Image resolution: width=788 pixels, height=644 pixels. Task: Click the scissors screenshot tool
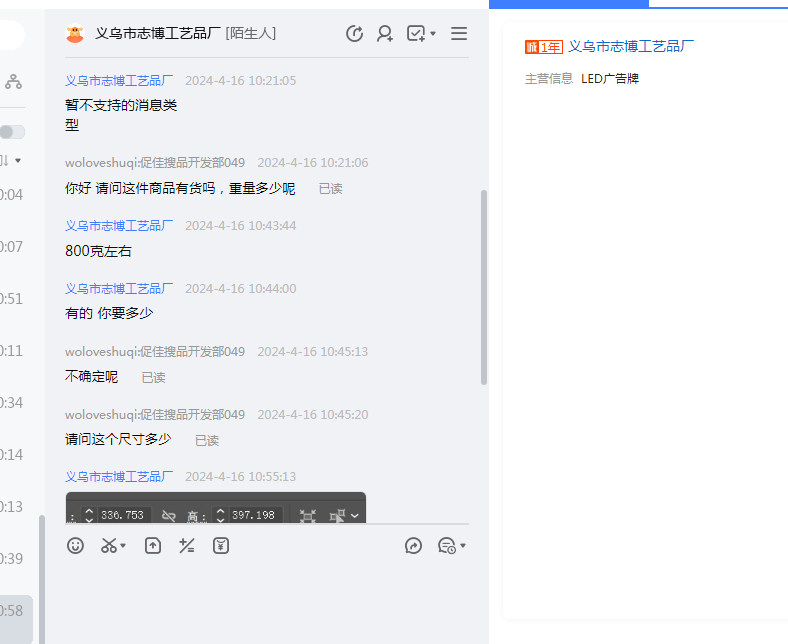point(108,546)
